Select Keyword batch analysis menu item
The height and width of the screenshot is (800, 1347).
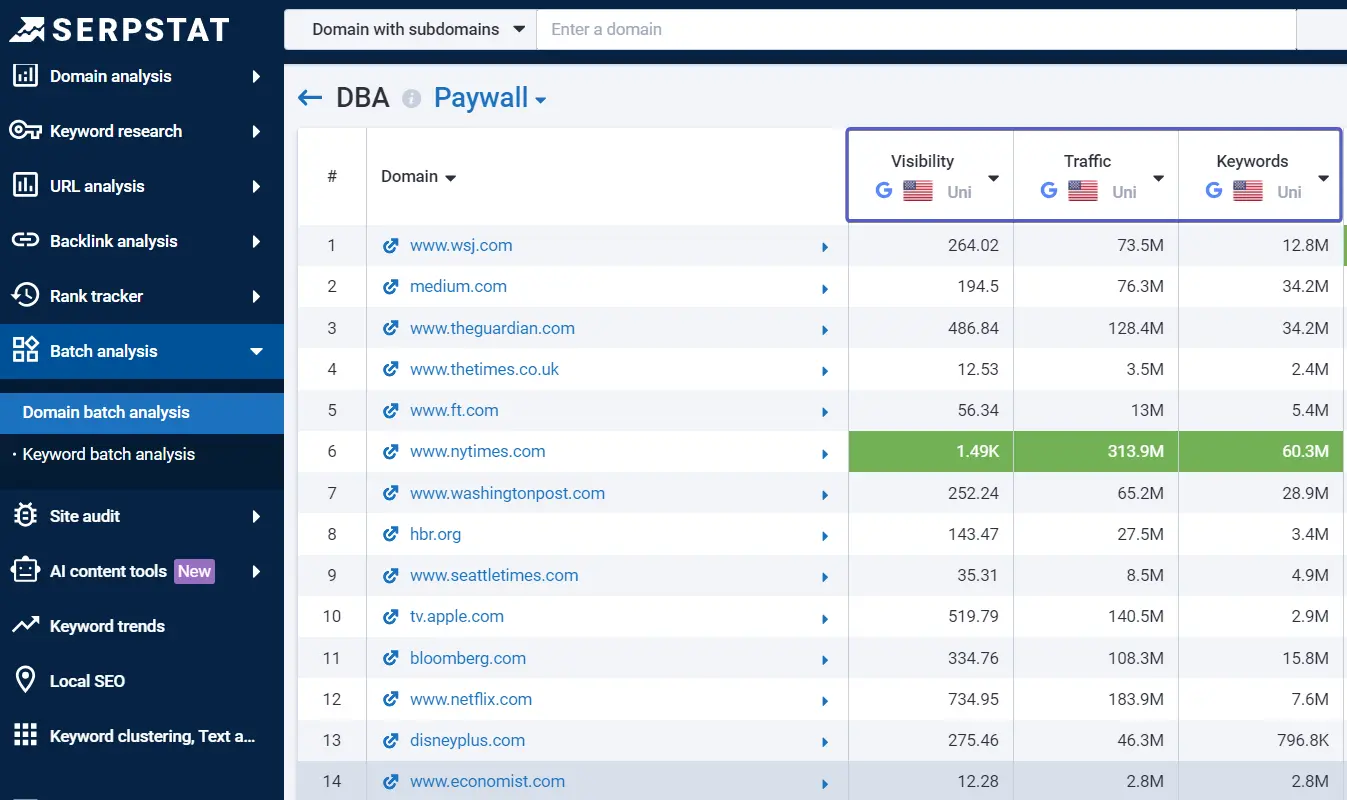[x=142, y=454]
